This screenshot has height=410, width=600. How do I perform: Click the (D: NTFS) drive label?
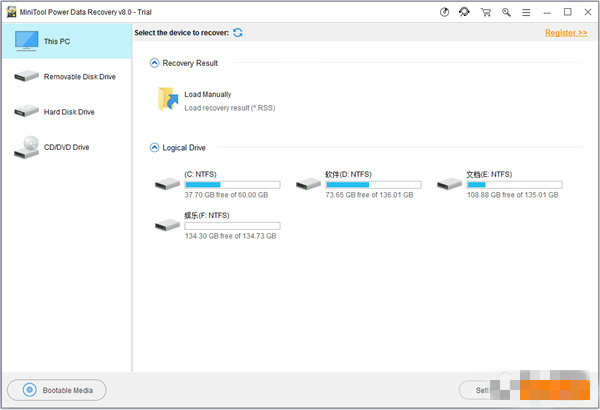[349, 174]
